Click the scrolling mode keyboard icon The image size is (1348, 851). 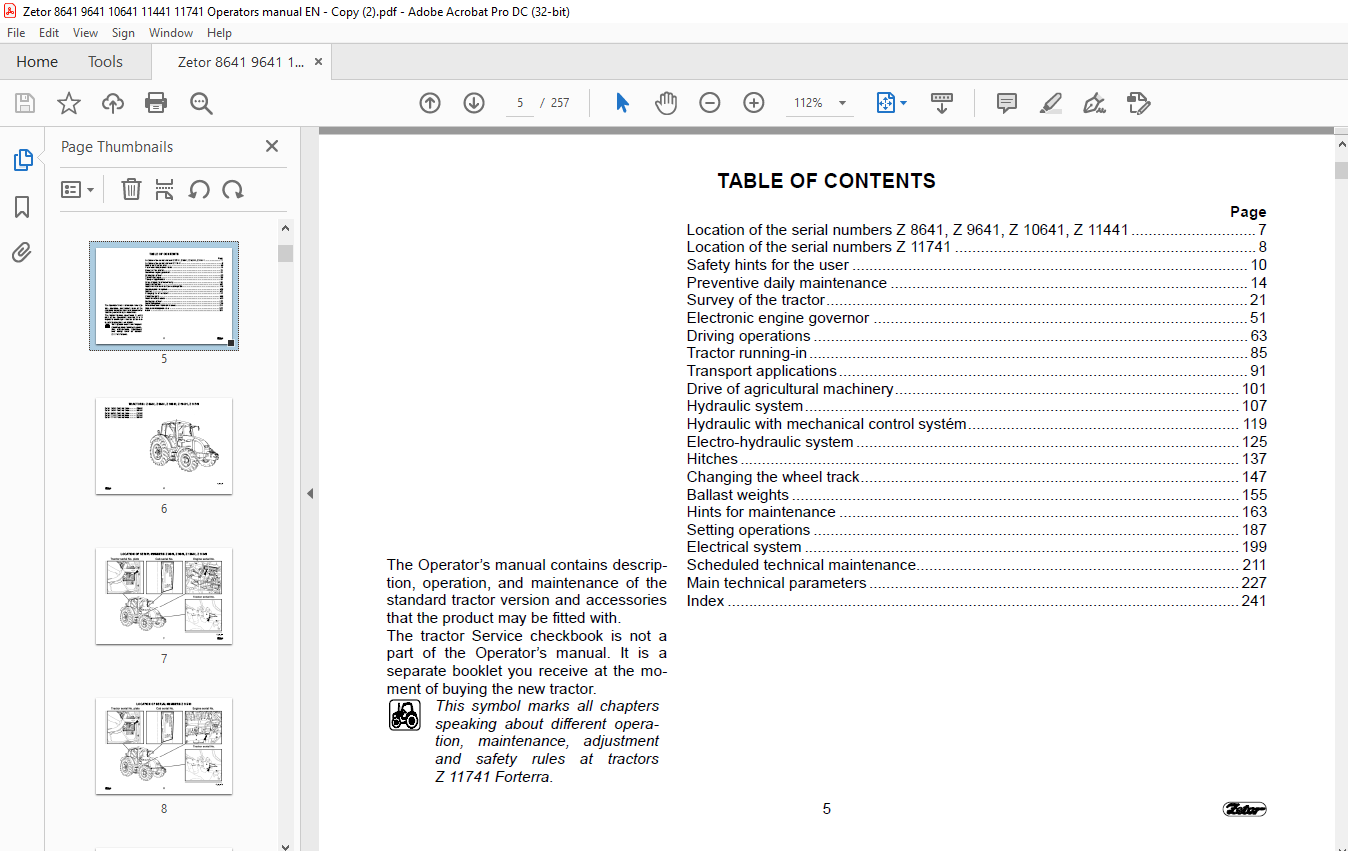coord(942,103)
